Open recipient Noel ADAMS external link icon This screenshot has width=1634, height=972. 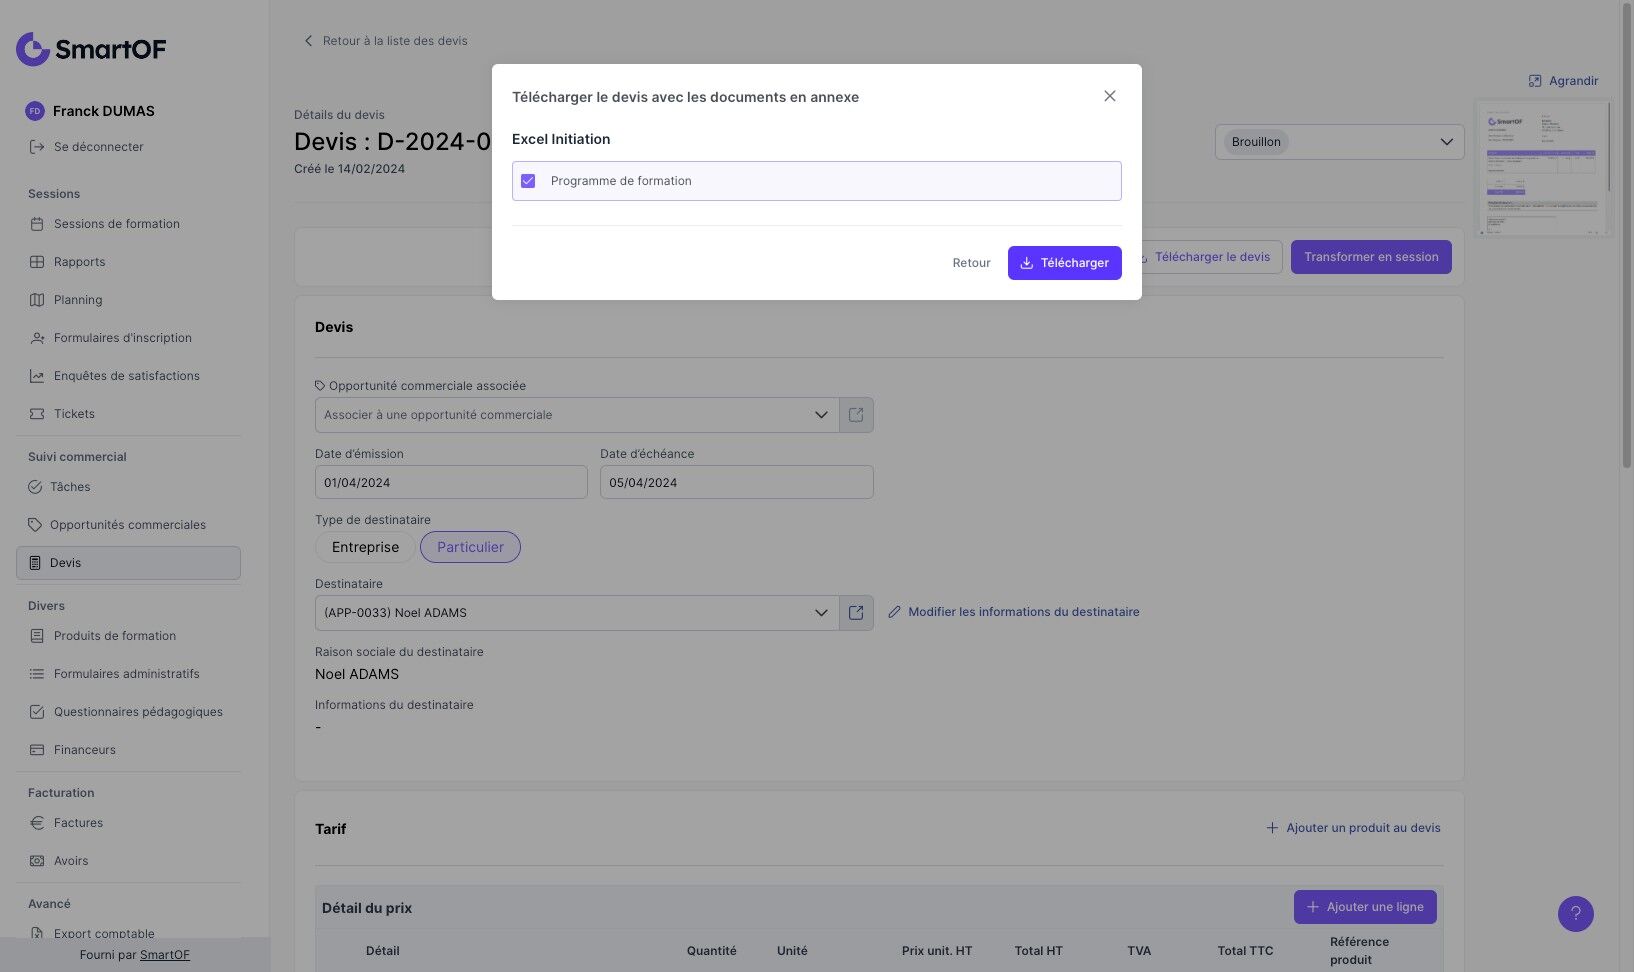(x=856, y=613)
